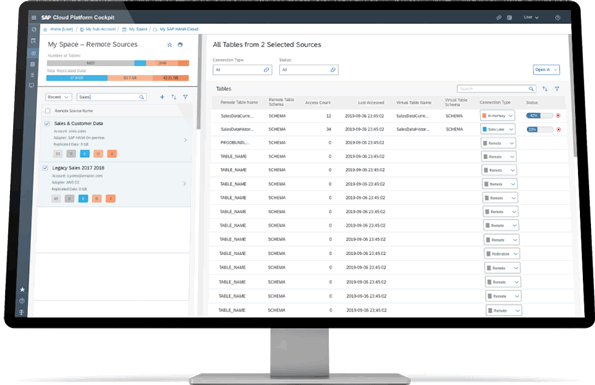The image size is (595, 385).
Task: Click the fifth icon in the left sidebar
Action: [x=32, y=75]
